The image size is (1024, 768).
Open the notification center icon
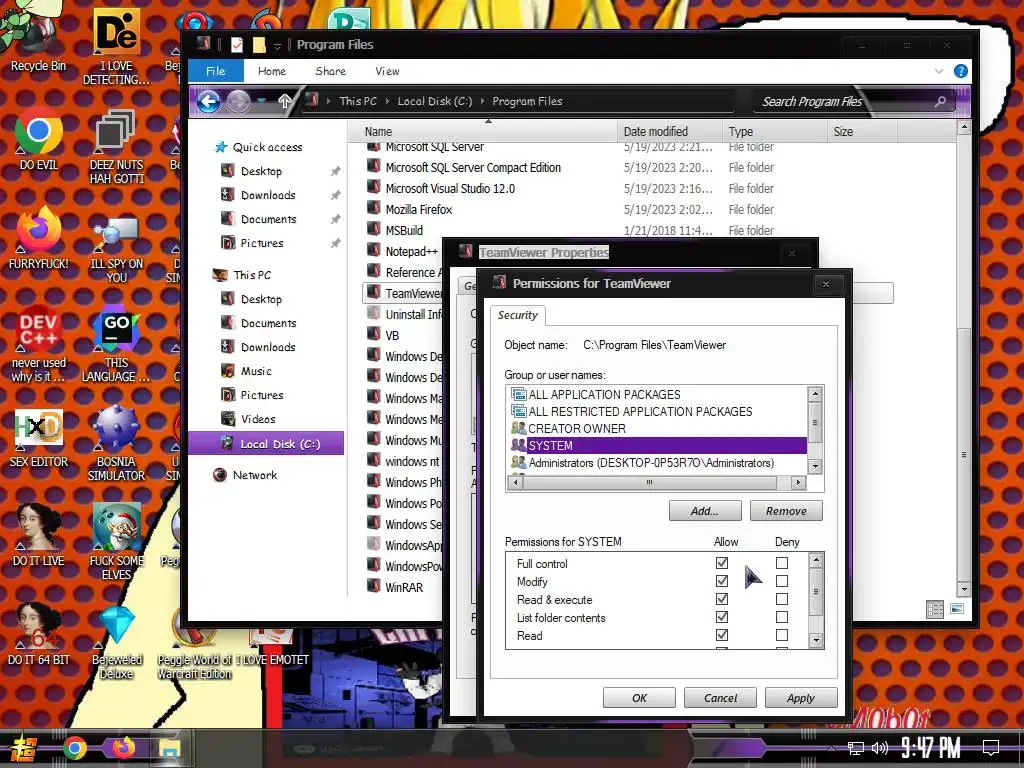coord(991,747)
